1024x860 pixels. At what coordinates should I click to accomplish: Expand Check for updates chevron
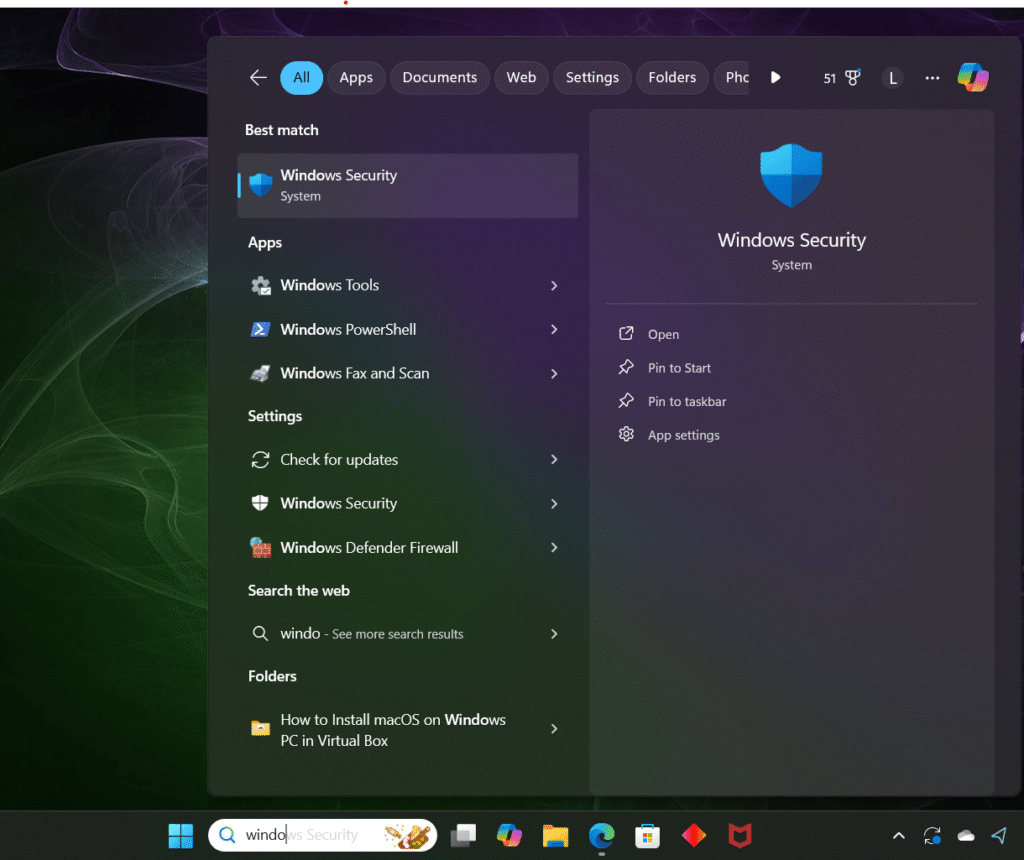(554, 460)
